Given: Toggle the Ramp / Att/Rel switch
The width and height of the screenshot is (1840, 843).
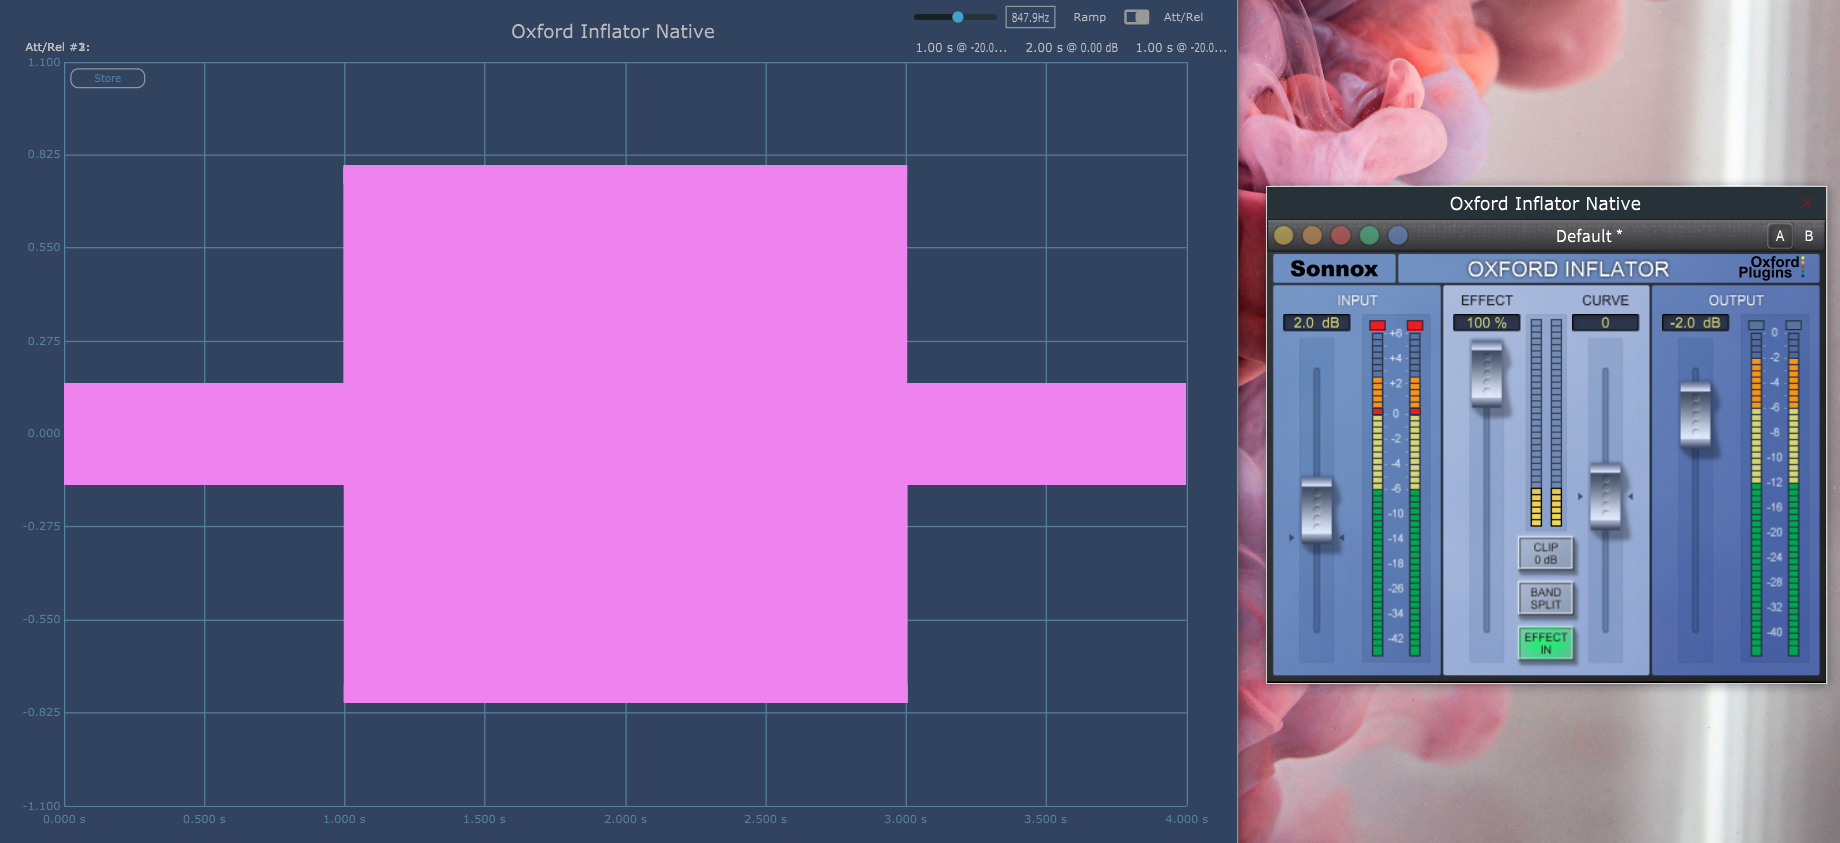Looking at the screenshot, I should pos(1136,17).
